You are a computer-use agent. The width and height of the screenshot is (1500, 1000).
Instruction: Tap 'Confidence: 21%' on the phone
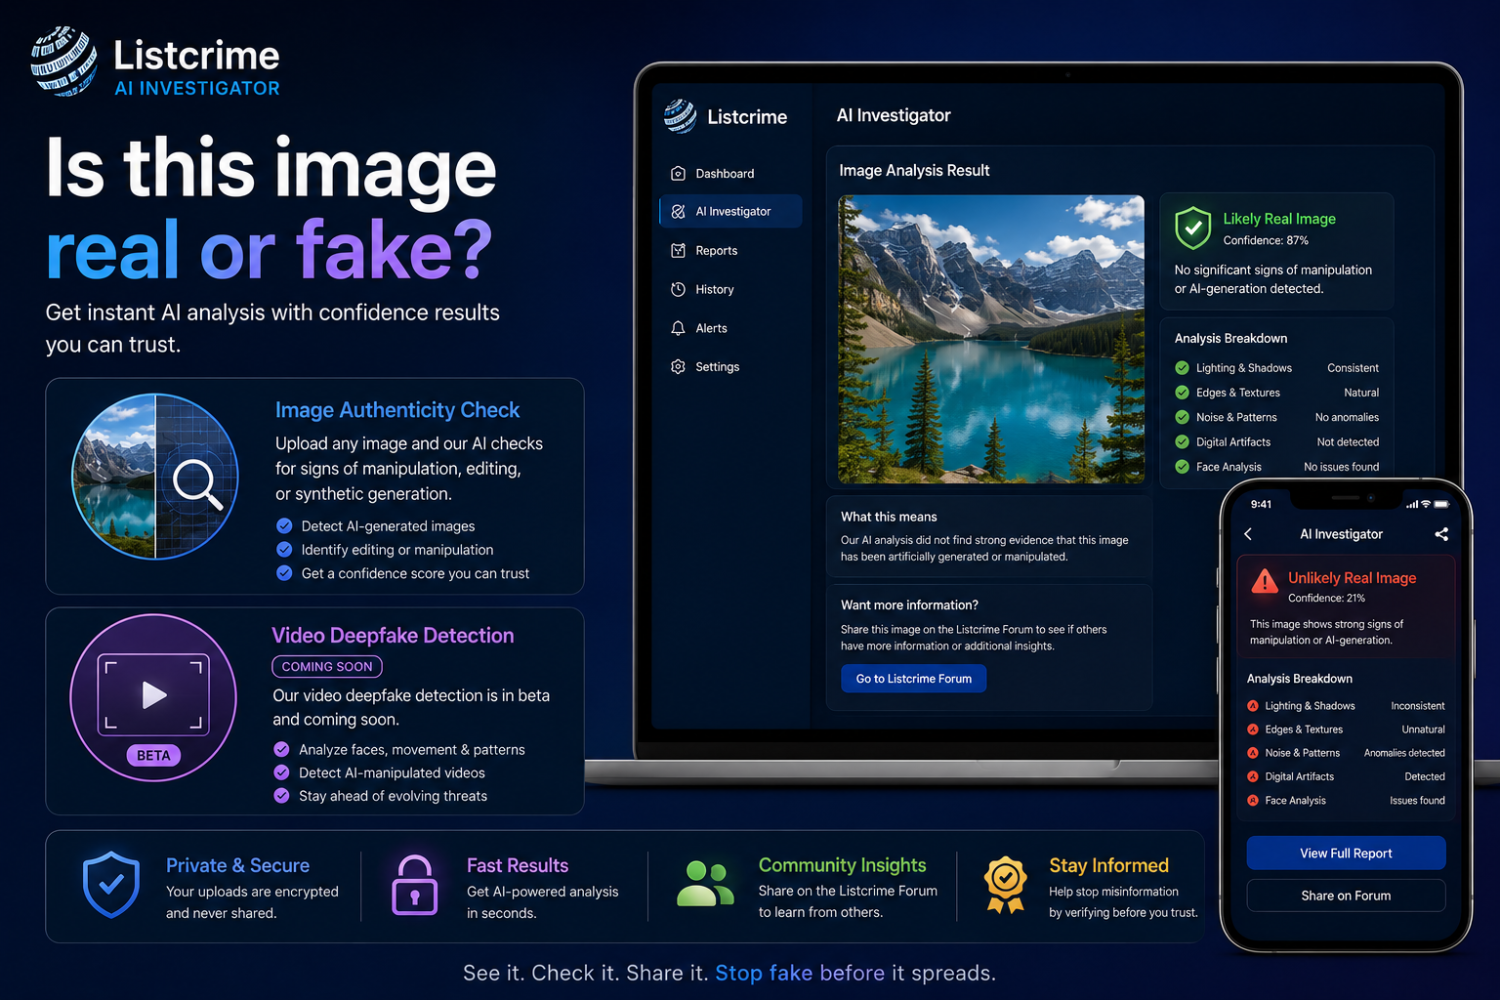tap(1326, 598)
